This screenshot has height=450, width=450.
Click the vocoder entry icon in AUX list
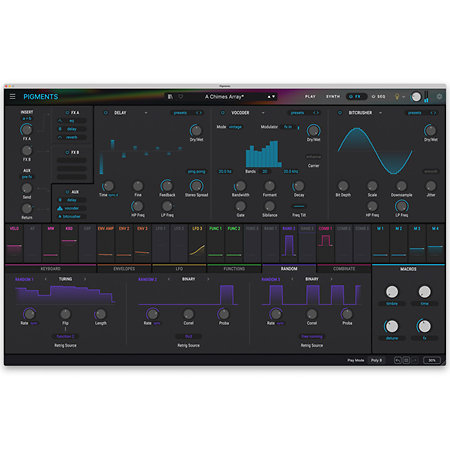tap(60, 208)
